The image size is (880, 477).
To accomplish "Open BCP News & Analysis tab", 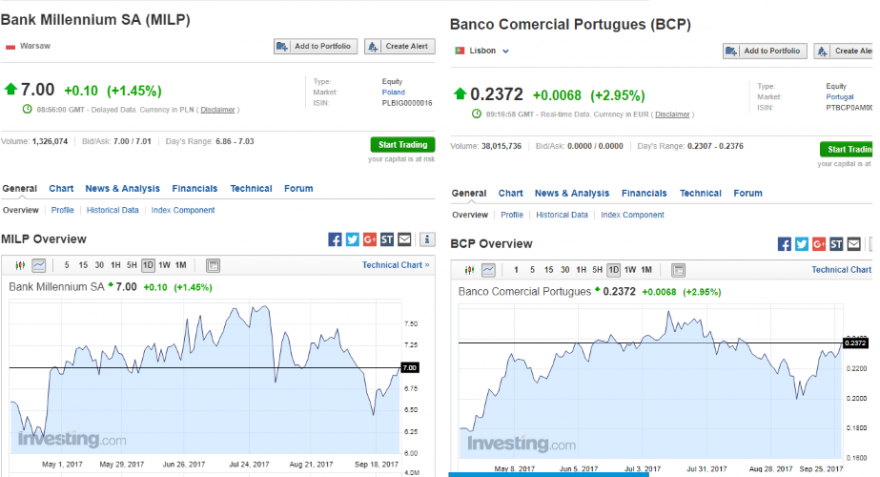I will click(572, 193).
